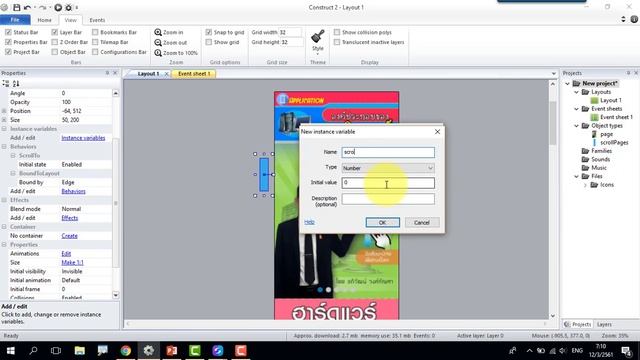Screen dimensions: 640x360
Task: Open taskbar search icon
Action: point(33,351)
